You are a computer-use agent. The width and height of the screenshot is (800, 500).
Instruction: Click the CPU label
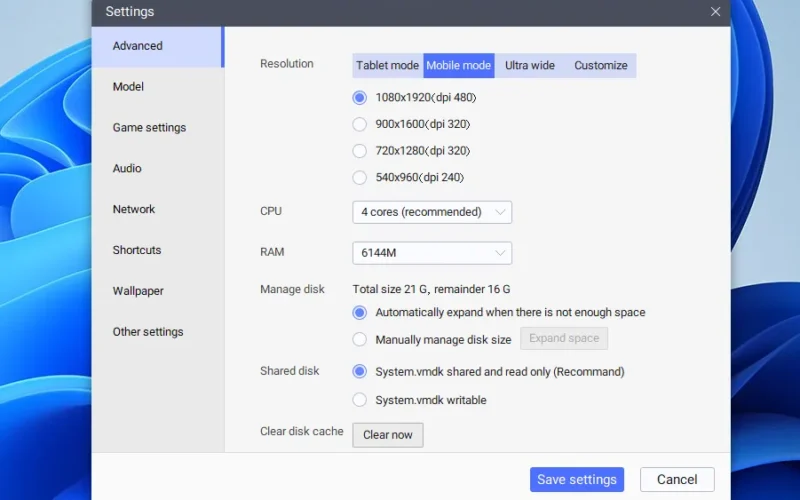[x=271, y=211]
